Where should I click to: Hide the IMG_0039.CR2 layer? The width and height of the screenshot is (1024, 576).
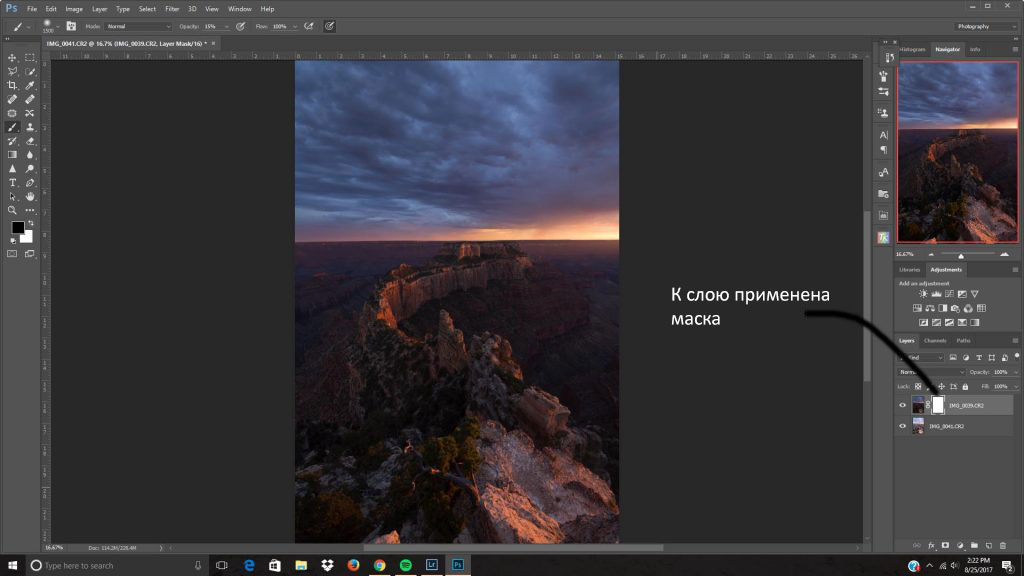[903, 406]
